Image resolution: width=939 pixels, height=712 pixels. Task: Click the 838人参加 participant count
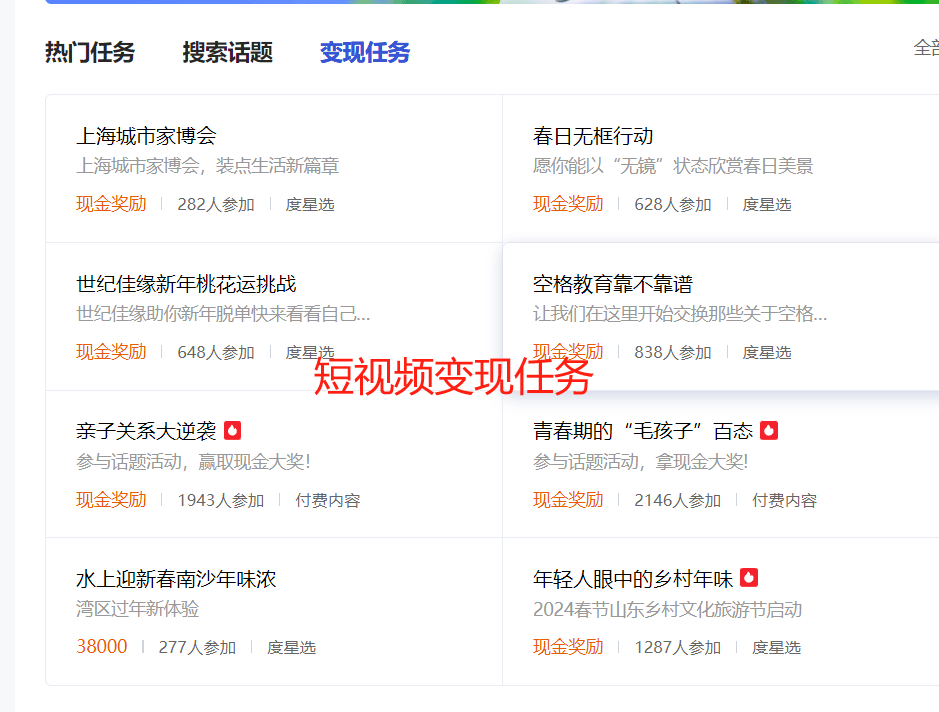point(673,353)
